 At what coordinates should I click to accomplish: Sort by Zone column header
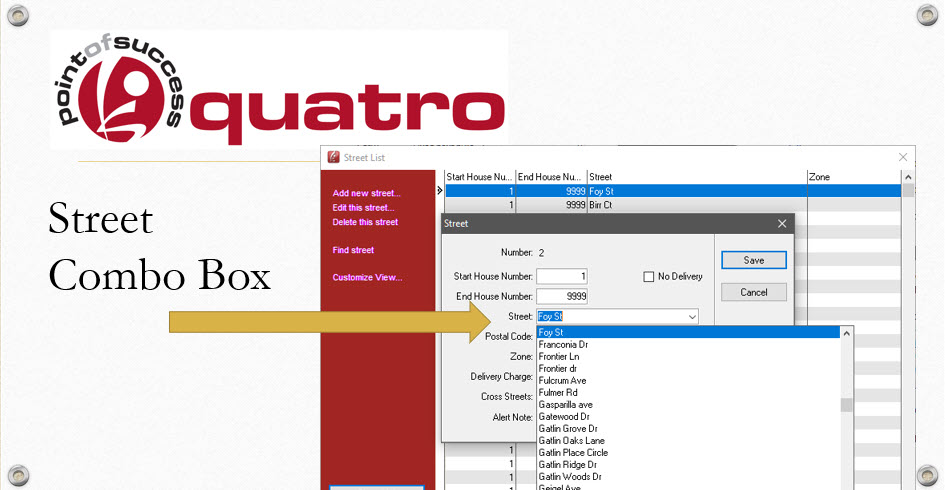(854, 177)
